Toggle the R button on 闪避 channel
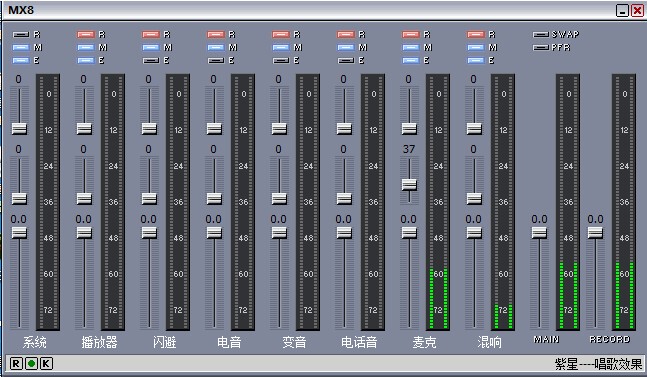Image resolution: width=647 pixels, height=377 pixels. pos(151,35)
